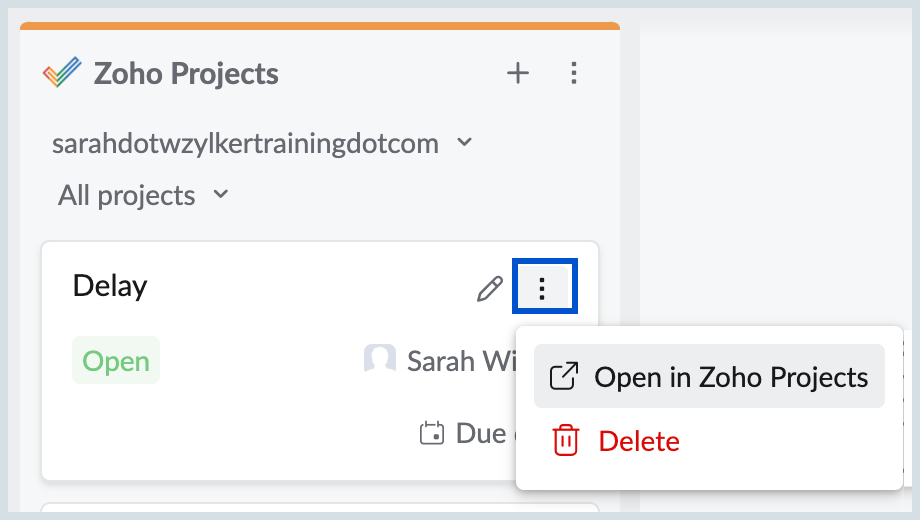
Task: Click the assignee avatar icon beside Sarah
Action: tap(379, 360)
